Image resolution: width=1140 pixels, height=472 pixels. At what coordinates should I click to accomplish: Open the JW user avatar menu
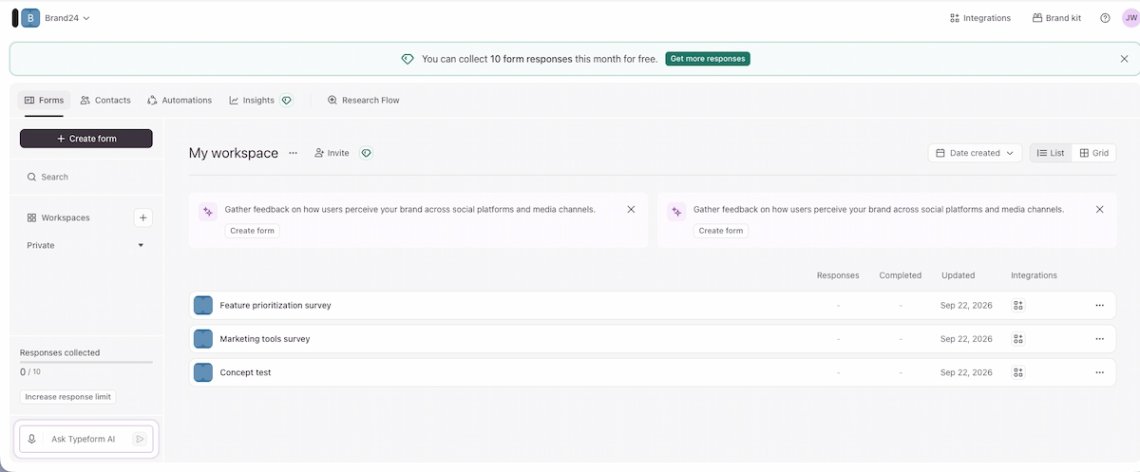click(1131, 18)
